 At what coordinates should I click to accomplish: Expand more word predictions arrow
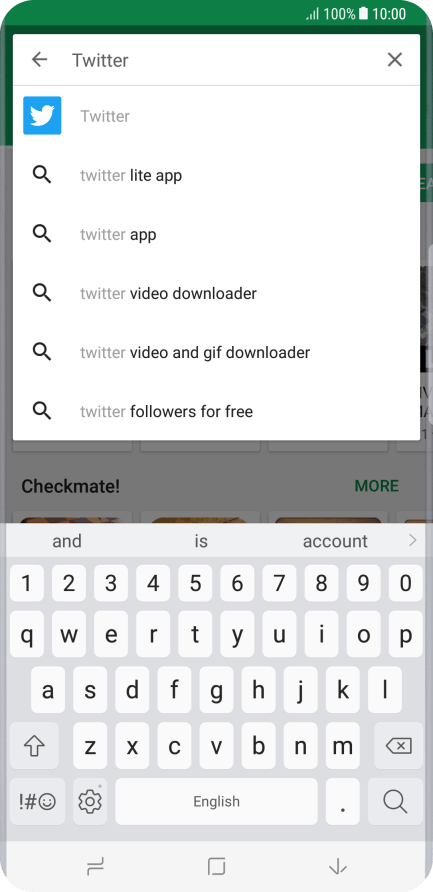(413, 540)
